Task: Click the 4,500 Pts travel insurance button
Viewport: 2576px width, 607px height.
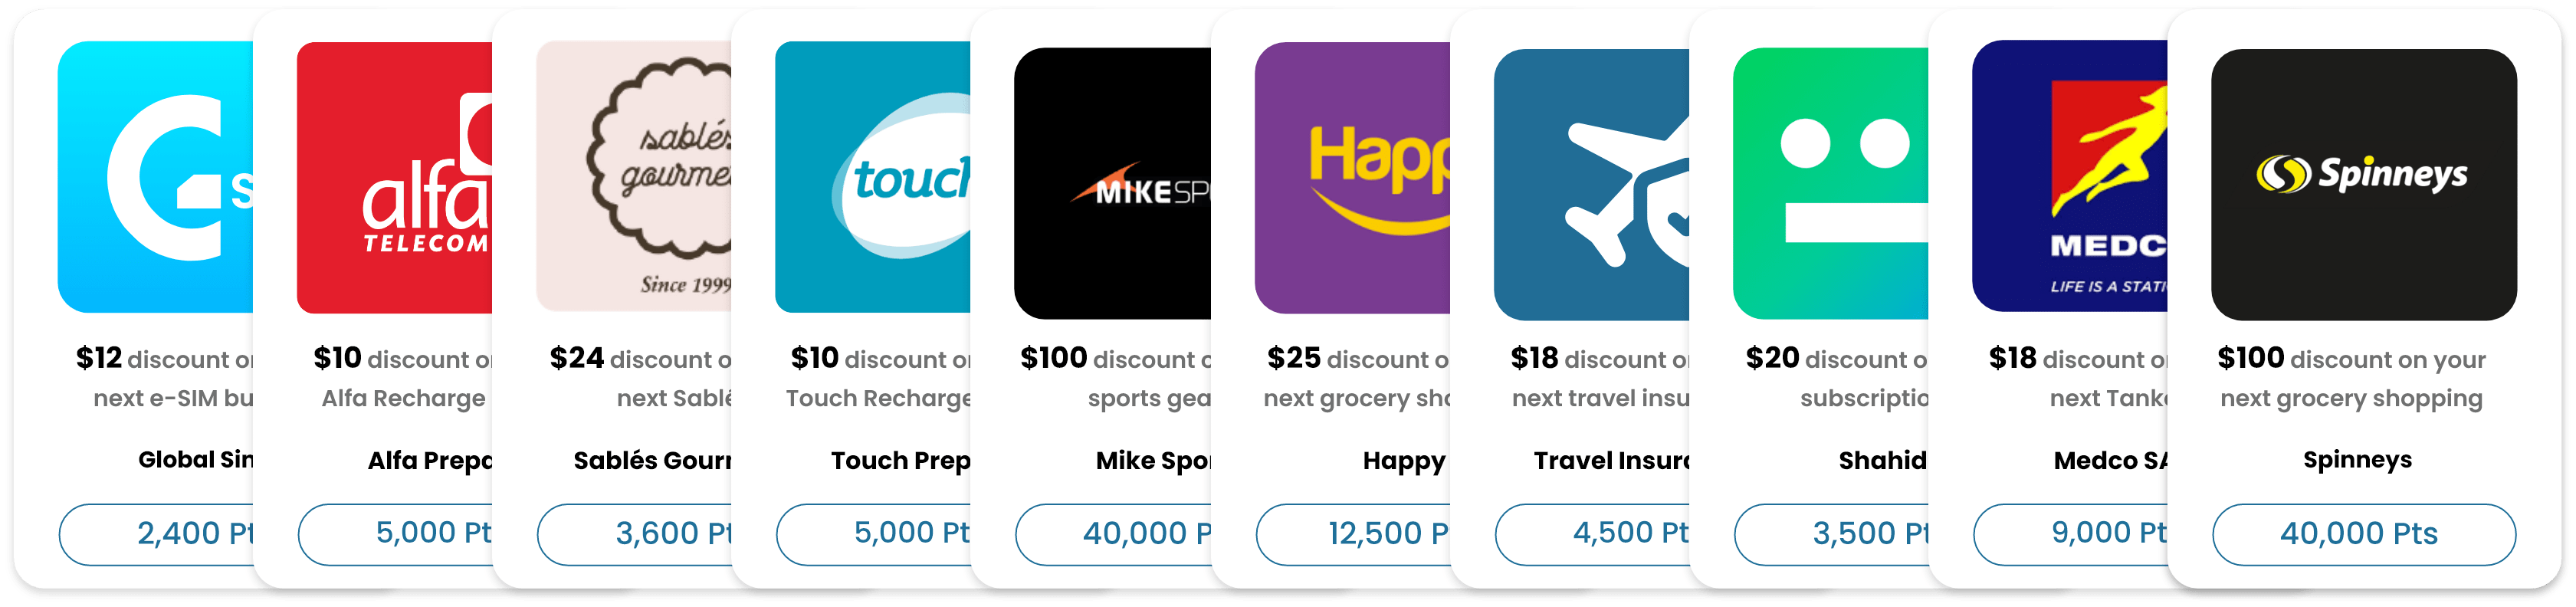Action: [x=1593, y=534]
